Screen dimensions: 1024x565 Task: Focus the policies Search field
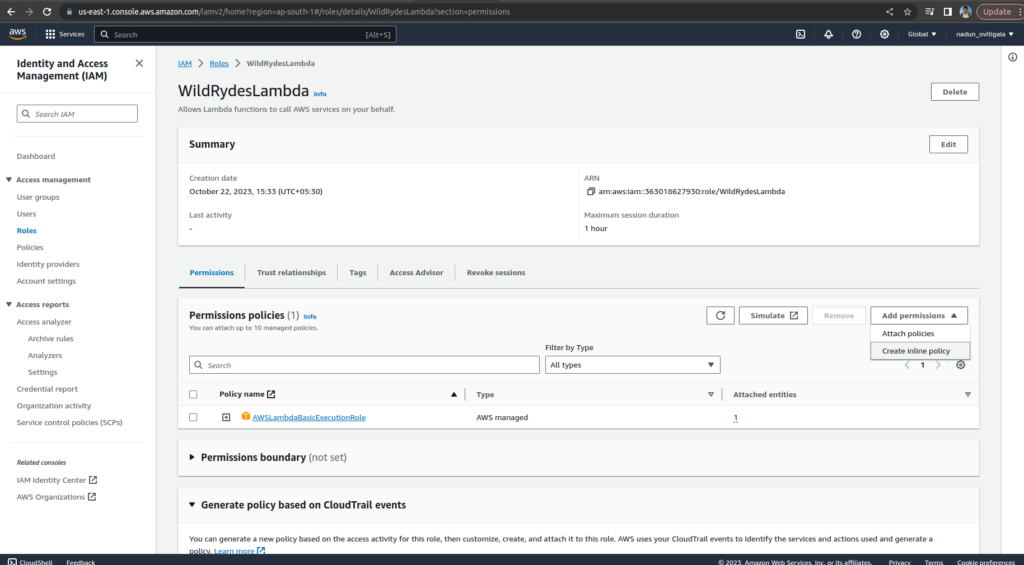(364, 365)
